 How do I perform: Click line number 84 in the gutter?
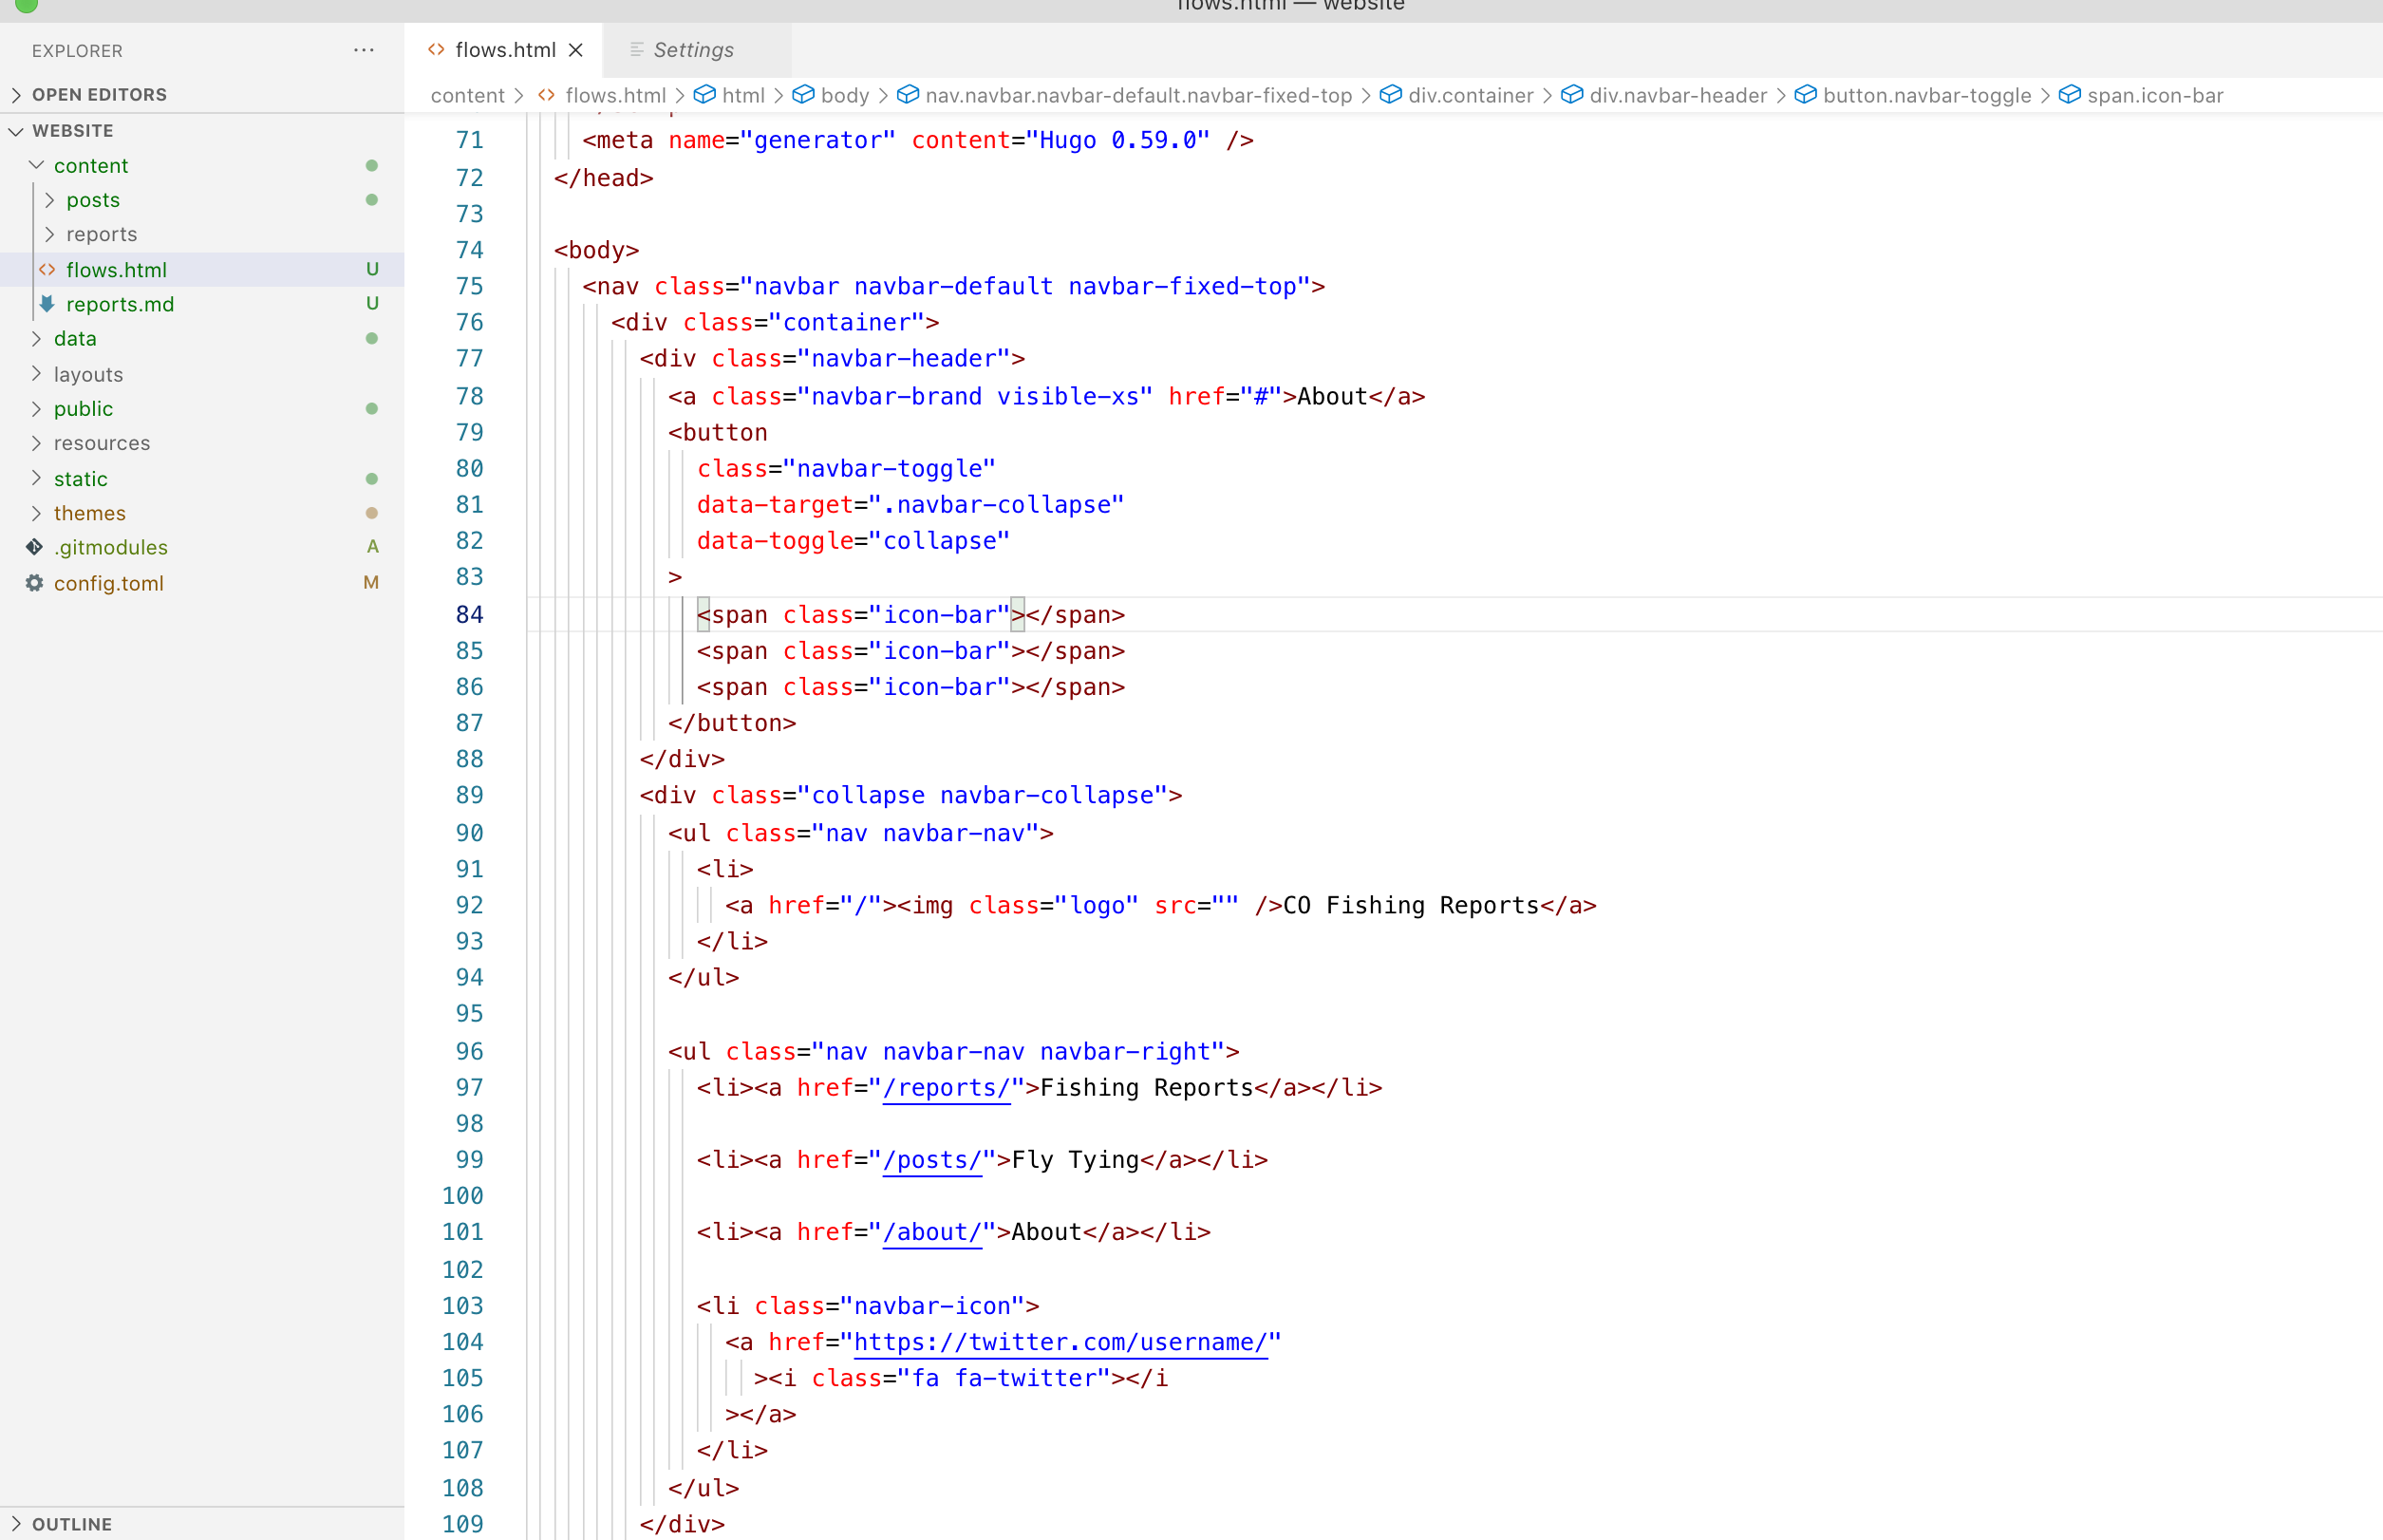pyautogui.click(x=469, y=615)
